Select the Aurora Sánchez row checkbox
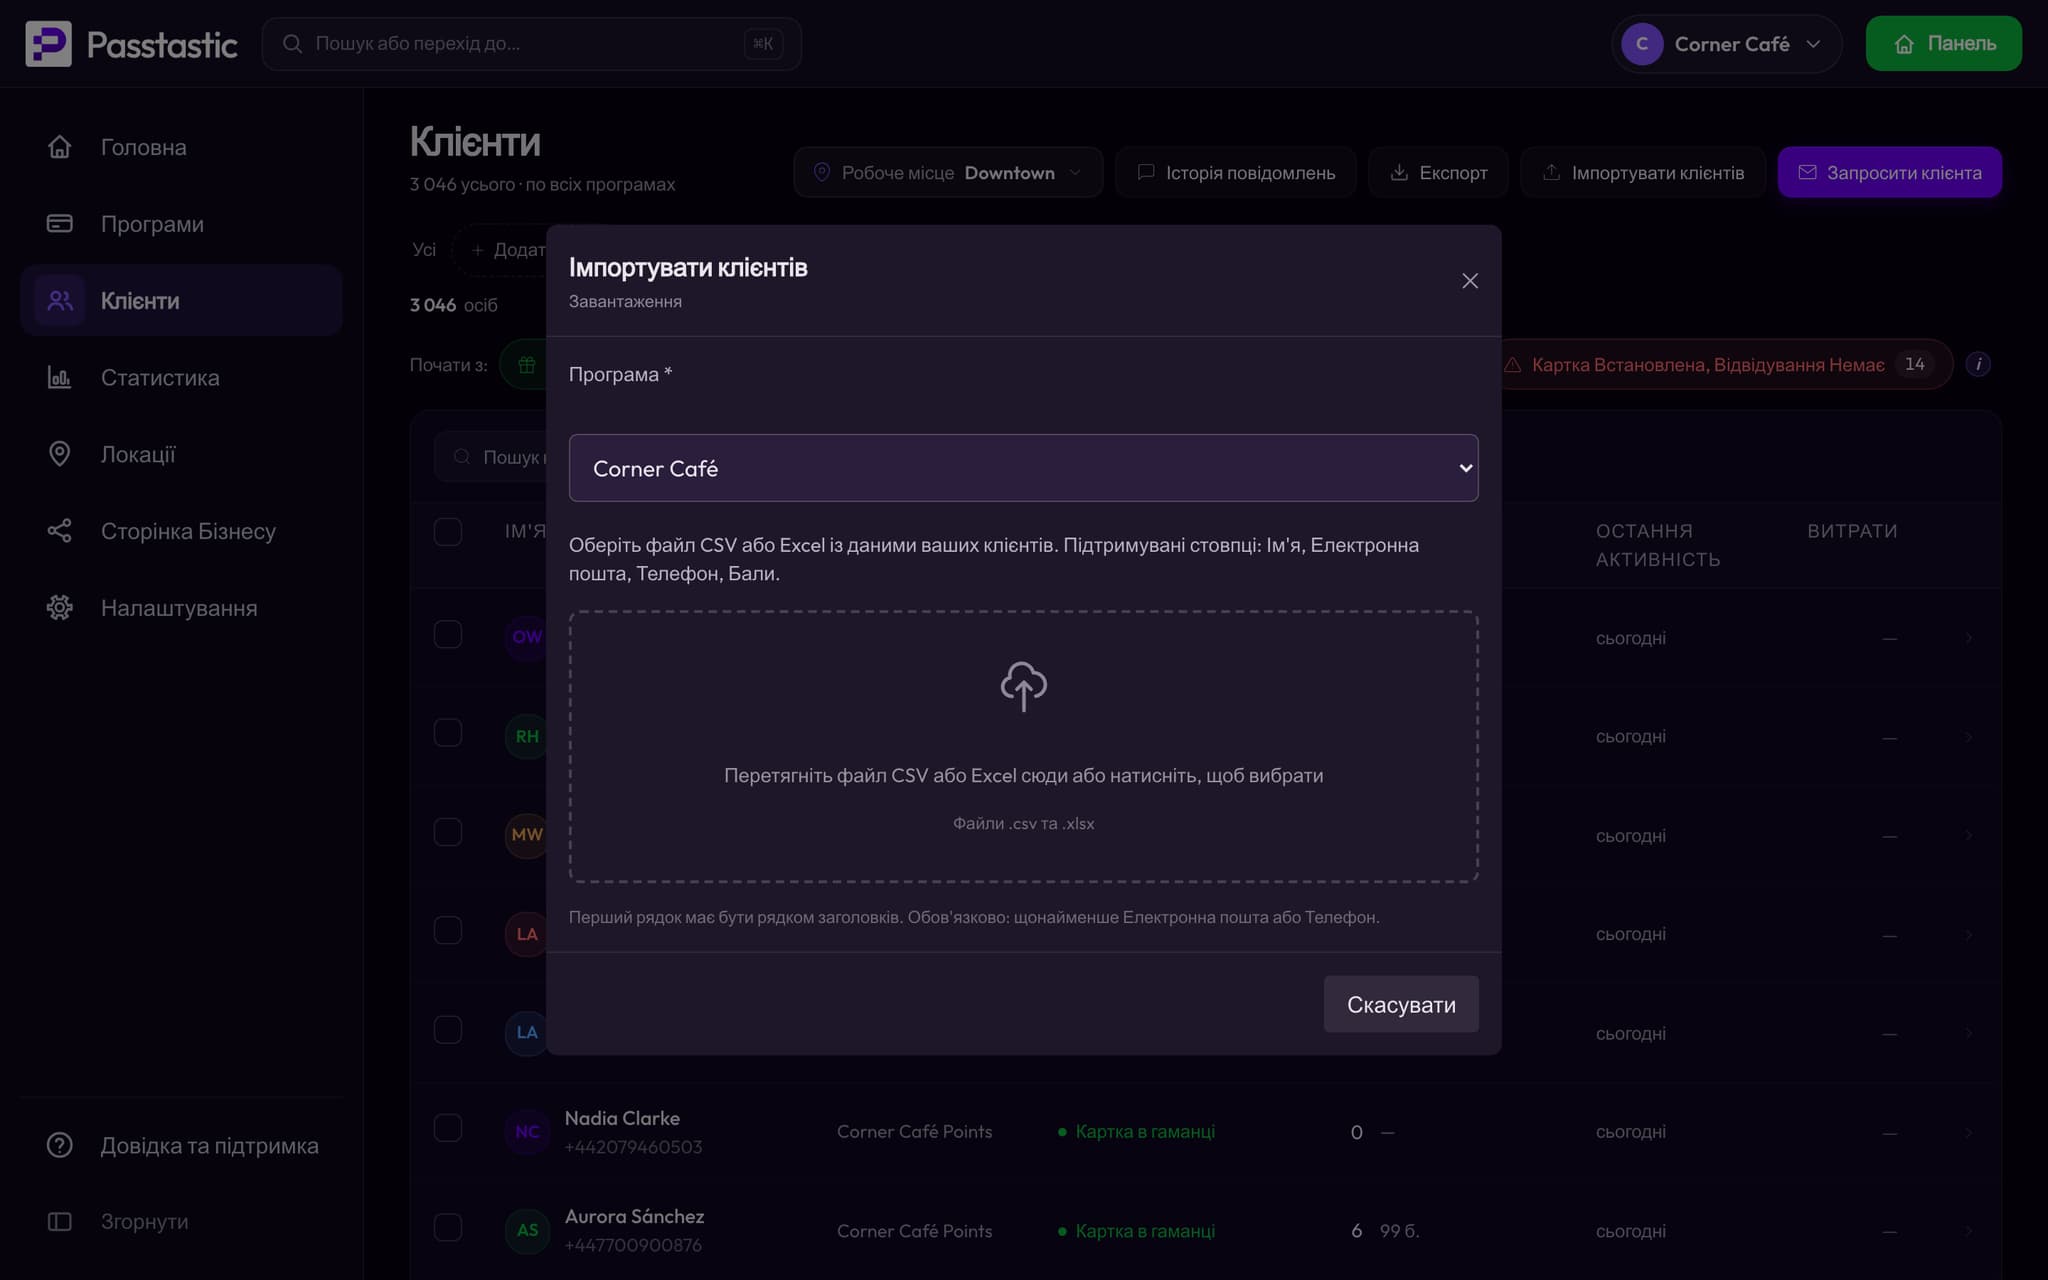 click(448, 1227)
